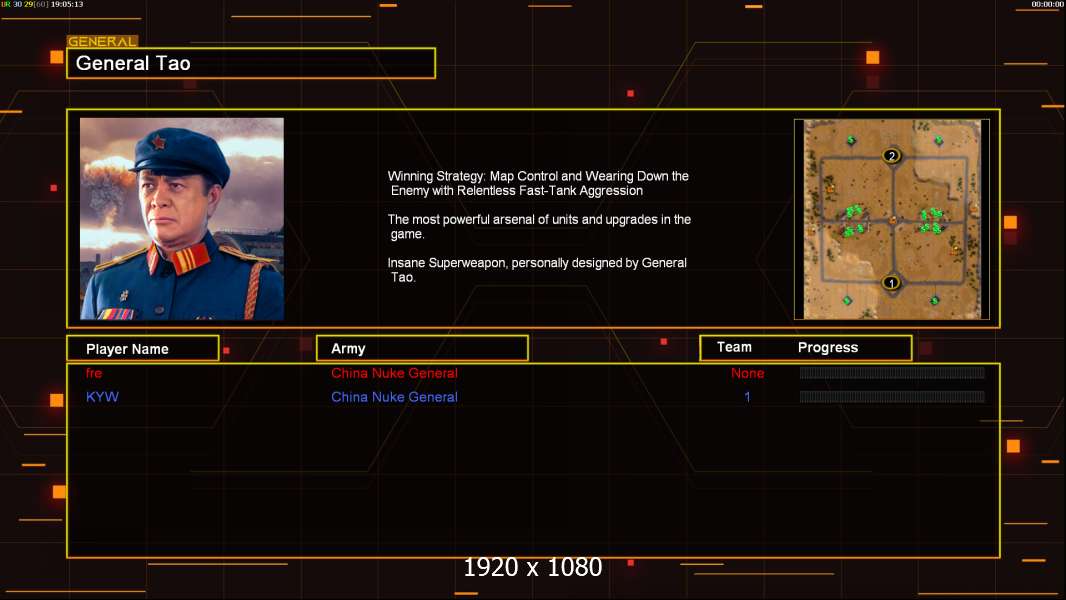Click the 00:00:00 timer readout
Screen dimensions: 1066x600
(x=1047, y=4)
